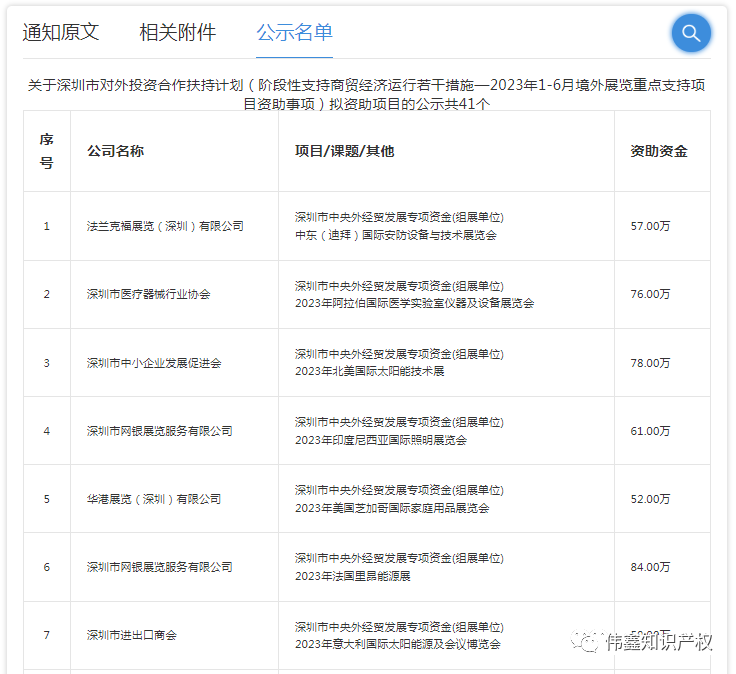Click the 84.00万 funding amount
Viewport: 736px width, 674px height.
[x=650, y=567]
